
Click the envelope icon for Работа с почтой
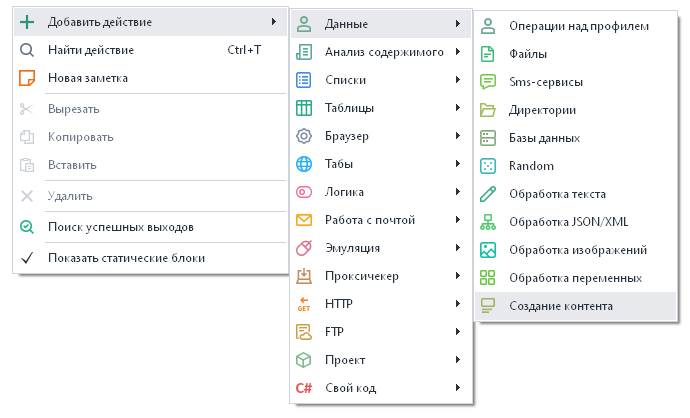[x=304, y=220]
